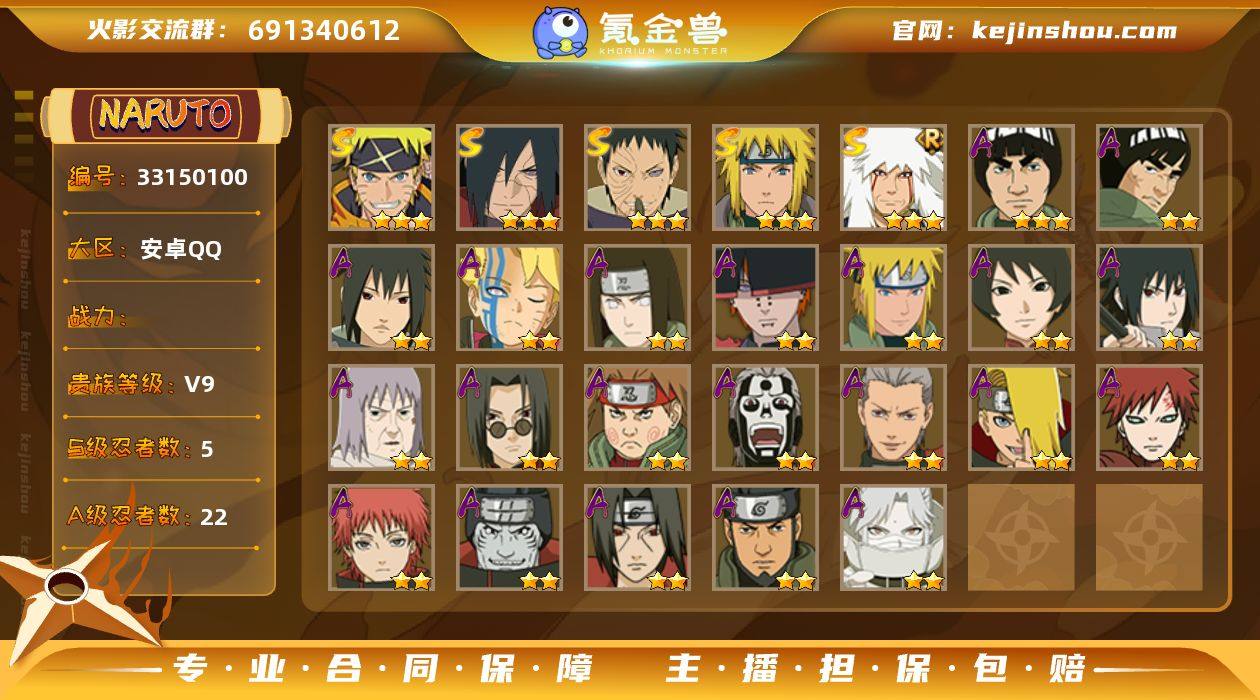Click the white-haired masked ninja portrait in last row
Viewport: 1260px width, 700px height.
click(x=893, y=538)
